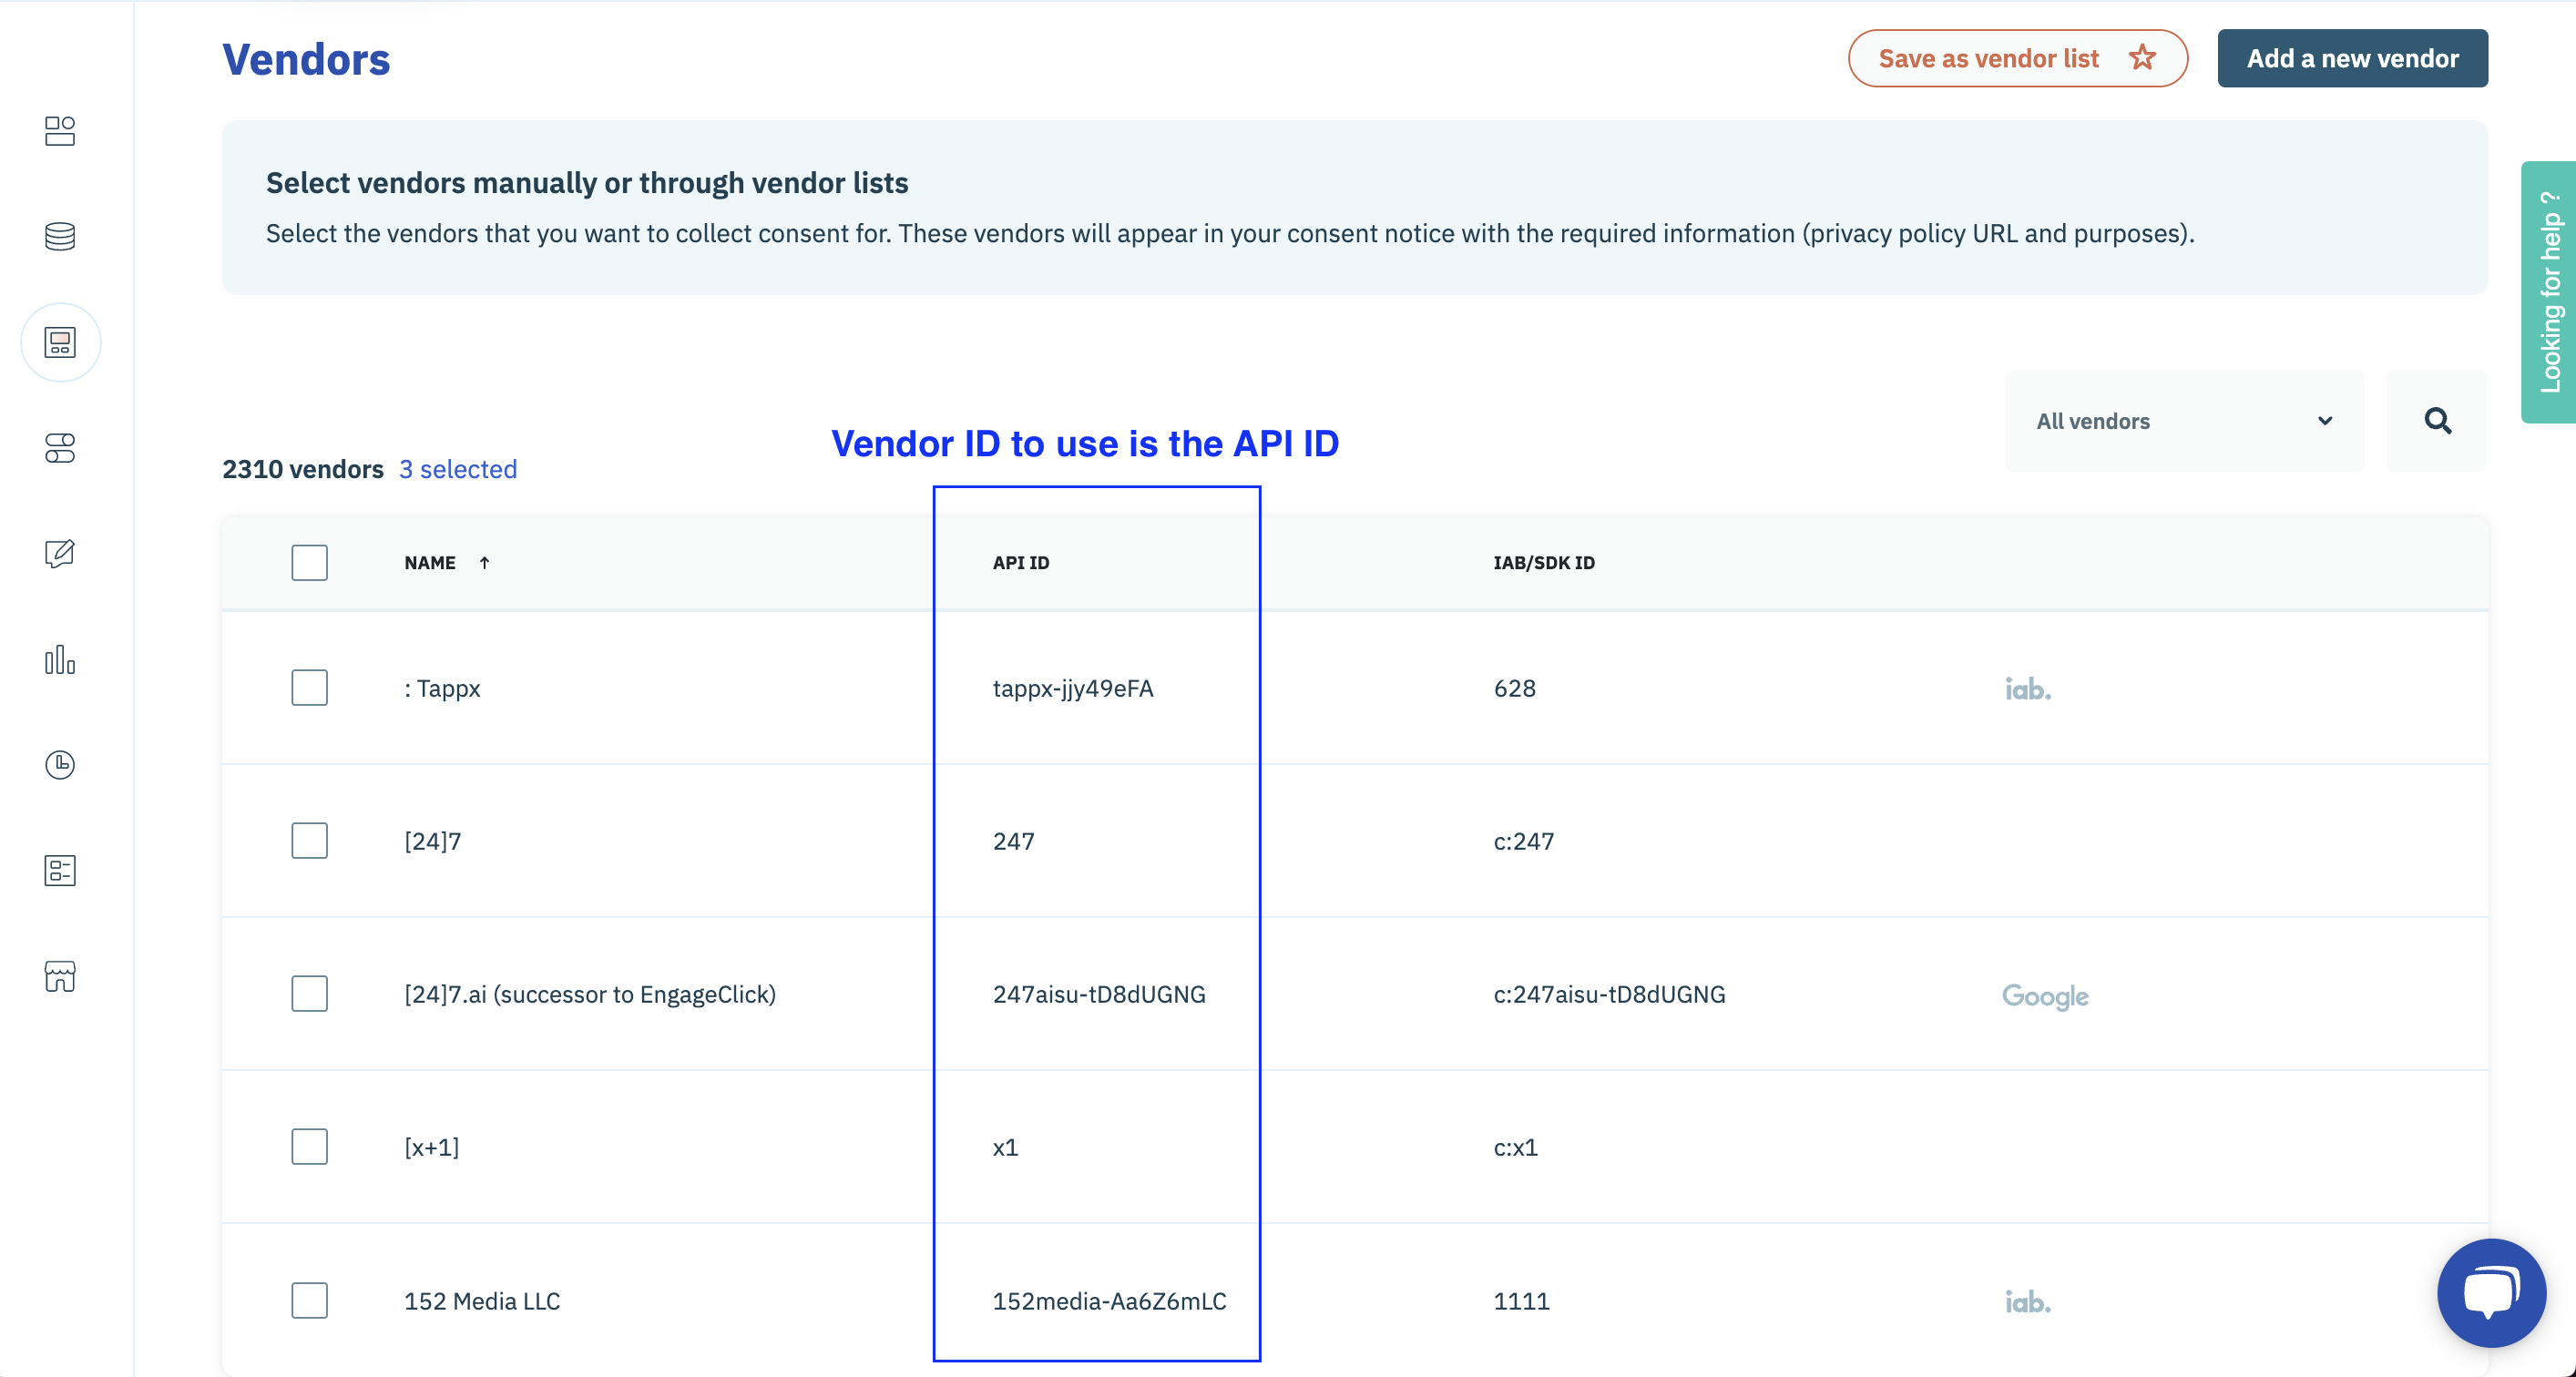
Task: Open the Looking for help side tab
Action: coord(2549,292)
